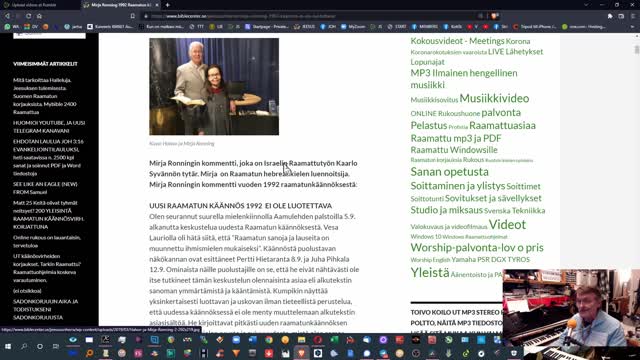Reload the current page

pos(29,16)
